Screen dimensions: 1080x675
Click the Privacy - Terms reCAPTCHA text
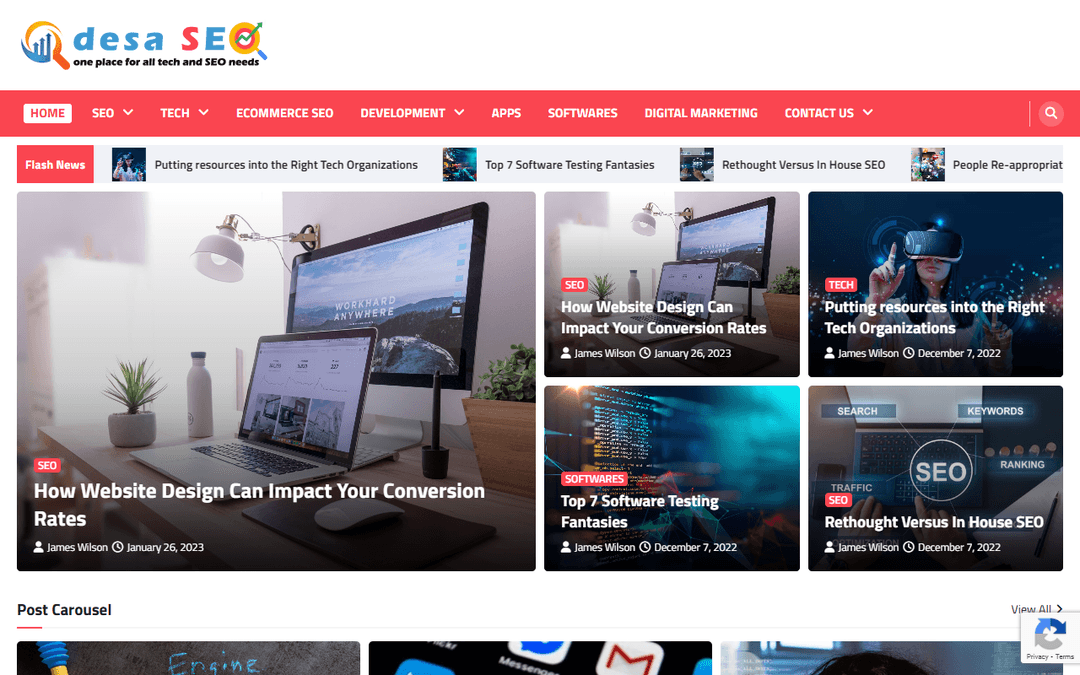pyautogui.click(x=1050, y=656)
